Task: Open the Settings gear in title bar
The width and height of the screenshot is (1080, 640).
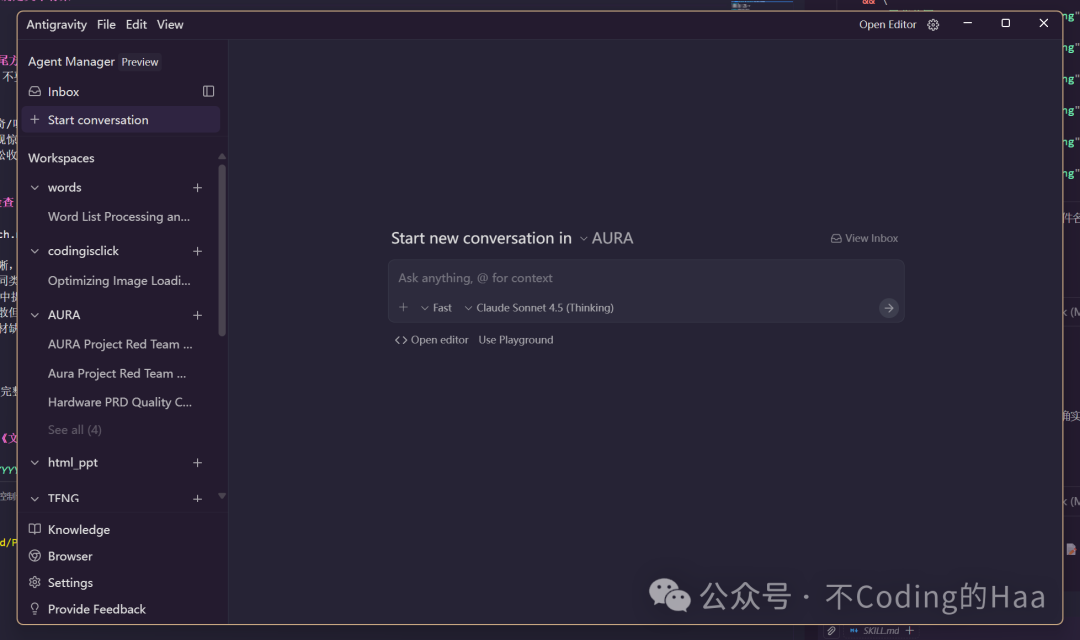Action: [933, 25]
